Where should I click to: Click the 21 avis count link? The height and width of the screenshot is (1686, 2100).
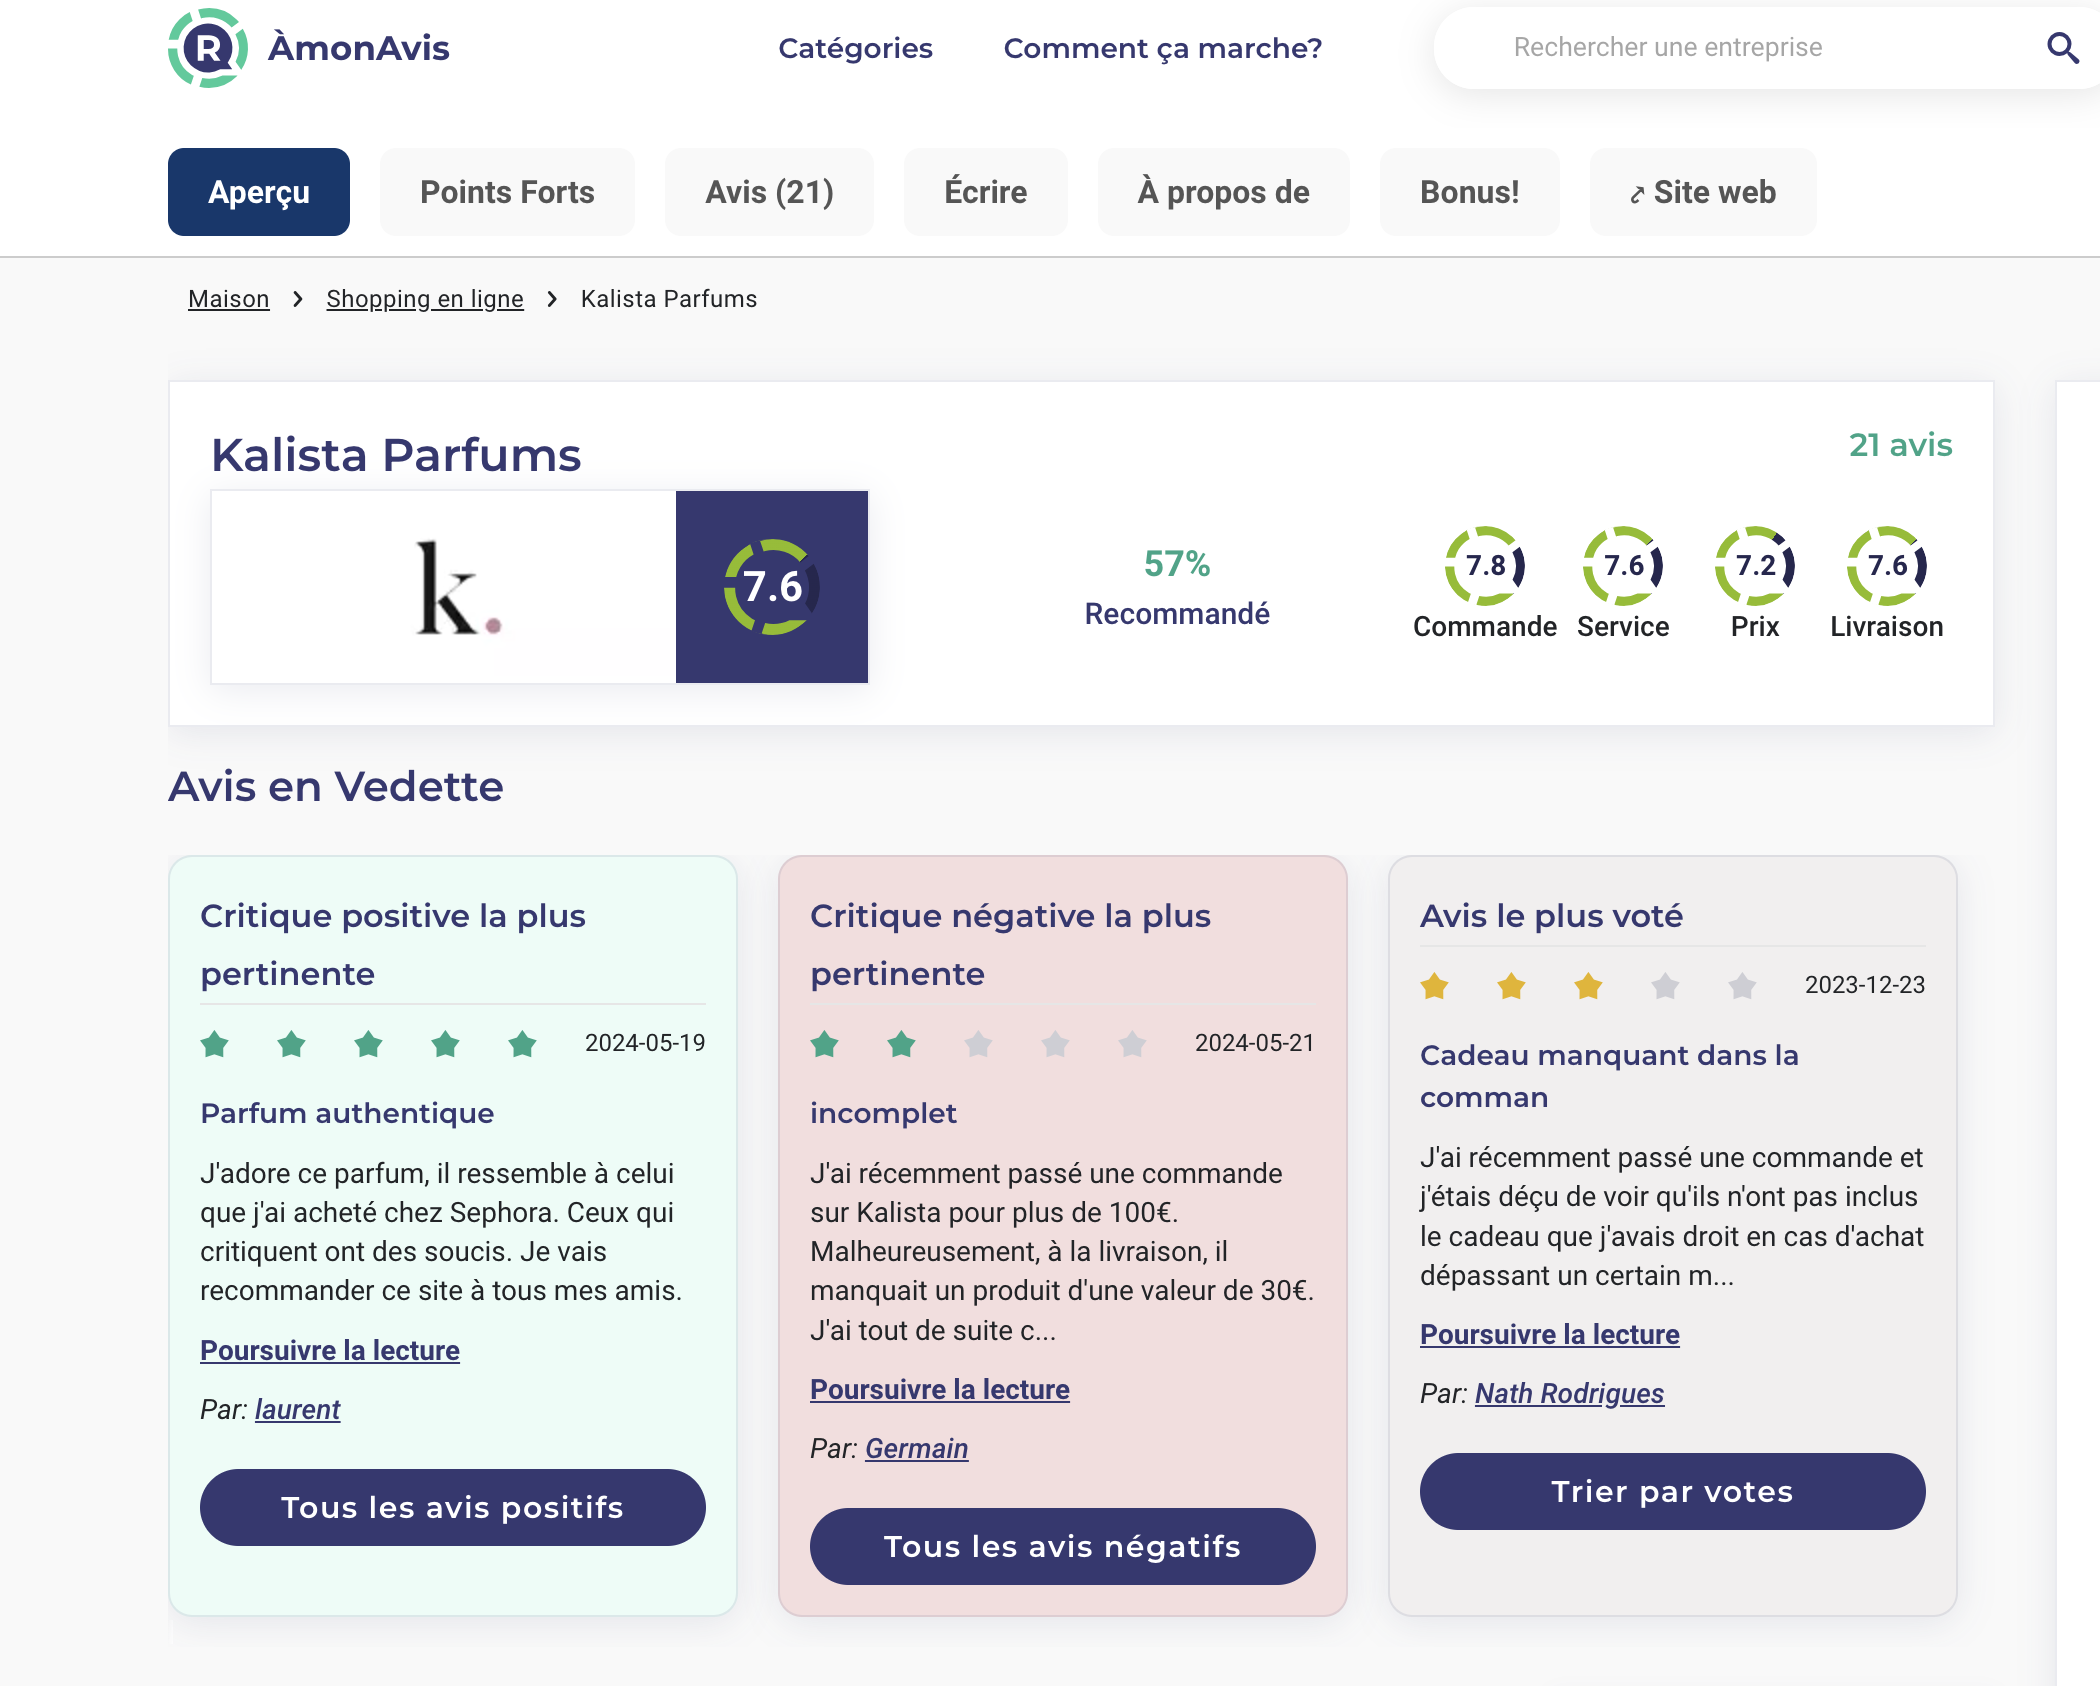click(1900, 445)
